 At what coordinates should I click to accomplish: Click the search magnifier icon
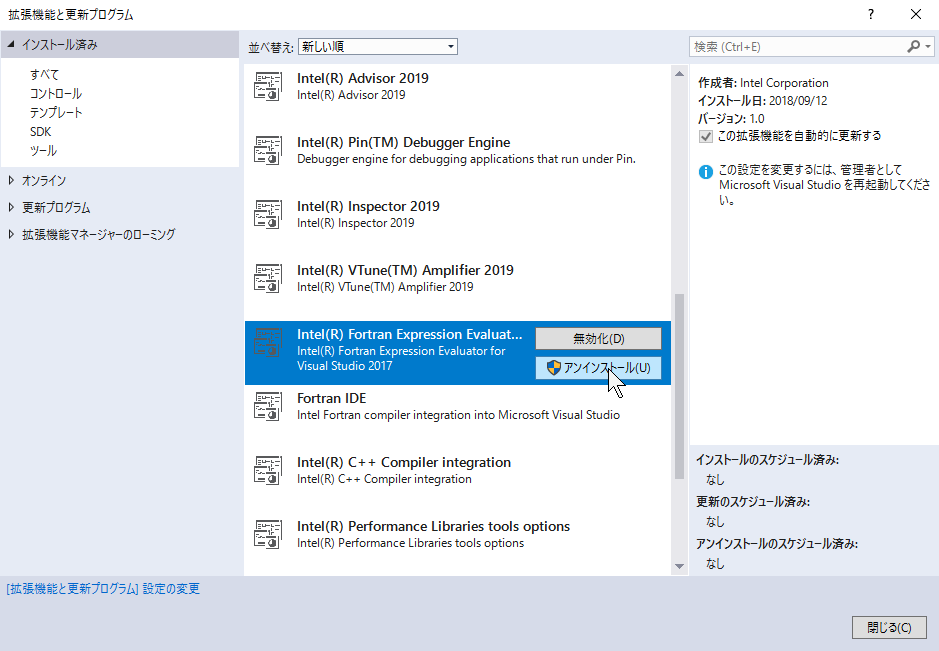click(913, 47)
